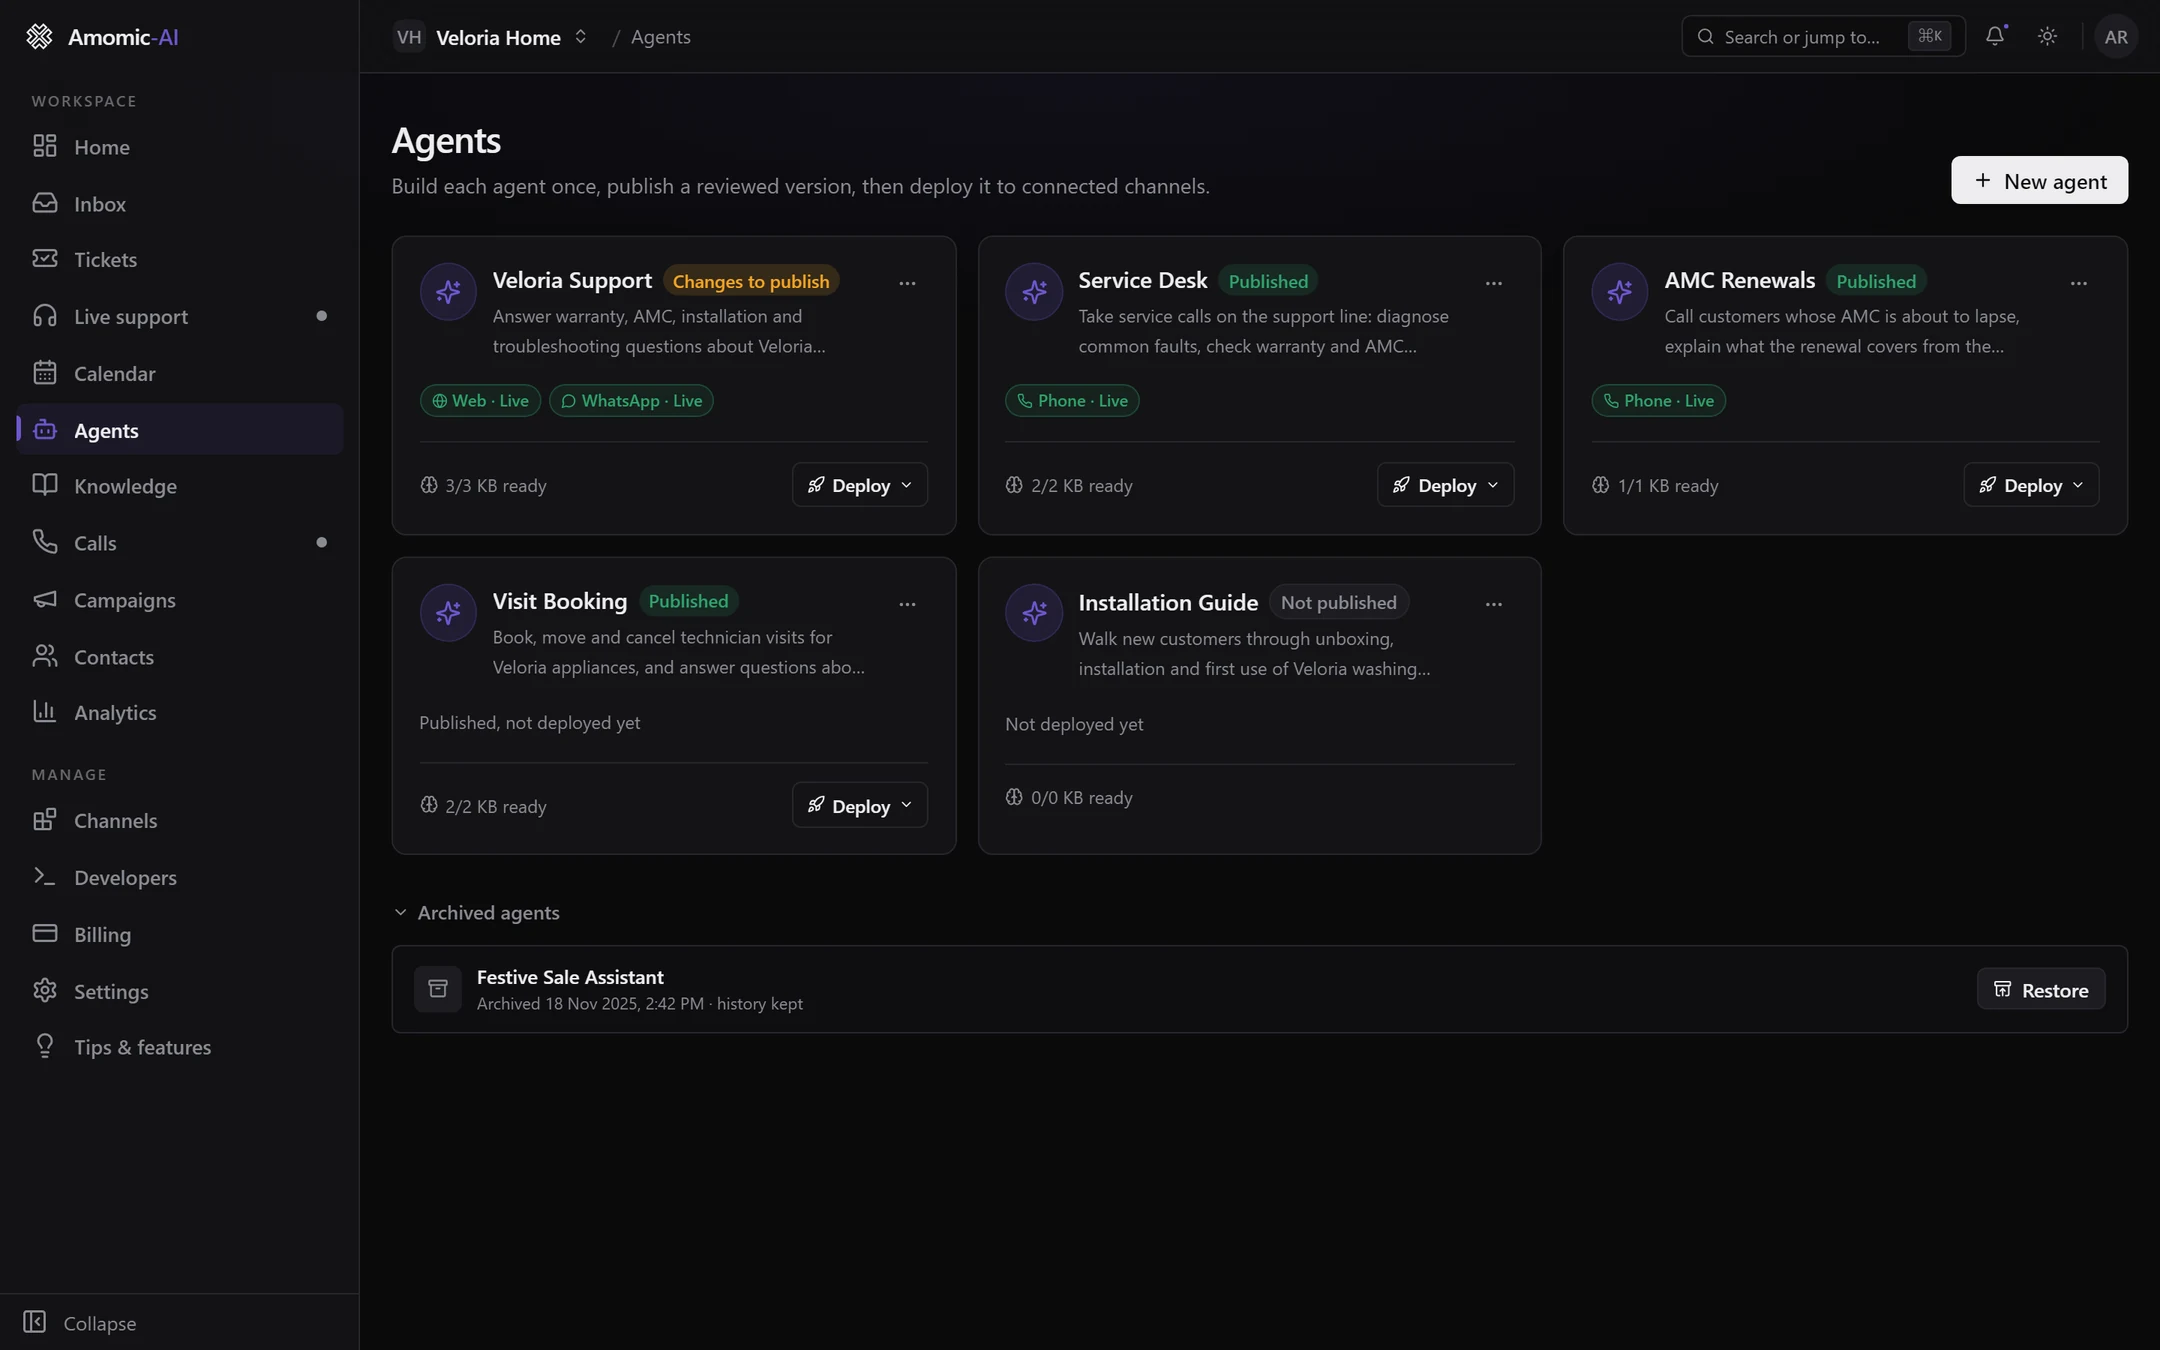Image resolution: width=2160 pixels, height=1350 pixels.
Task: Toggle the light theme sun icon
Action: (2047, 36)
